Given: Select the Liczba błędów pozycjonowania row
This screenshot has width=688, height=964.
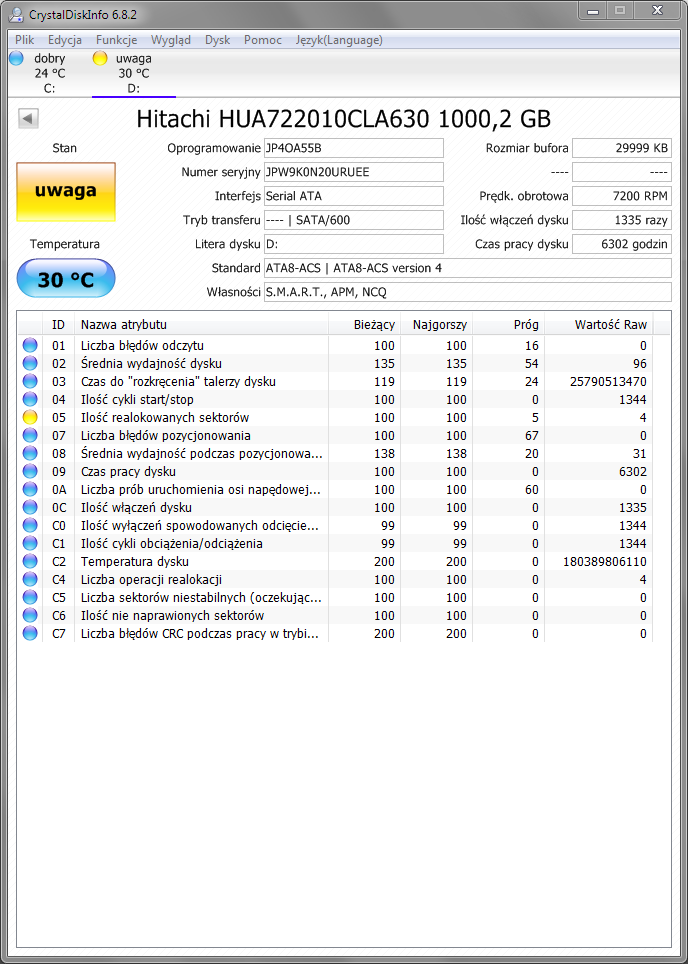Looking at the screenshot, I should click(335, 435).
